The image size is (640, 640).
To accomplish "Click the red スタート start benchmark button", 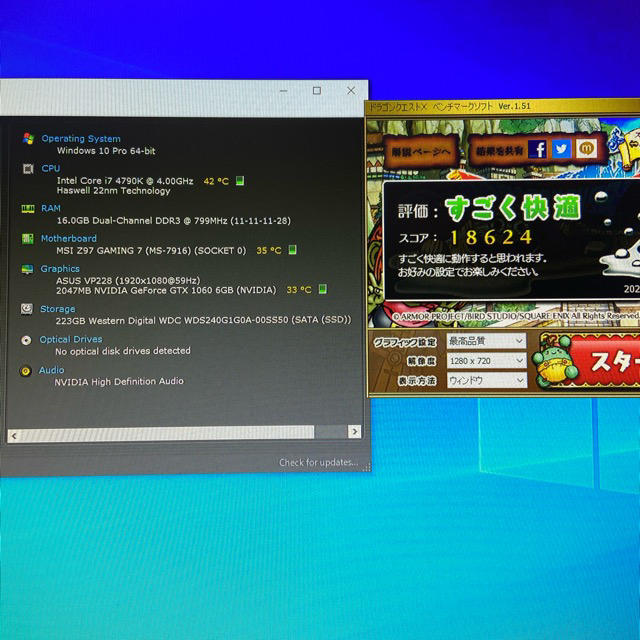I will (x=604, y=361).
